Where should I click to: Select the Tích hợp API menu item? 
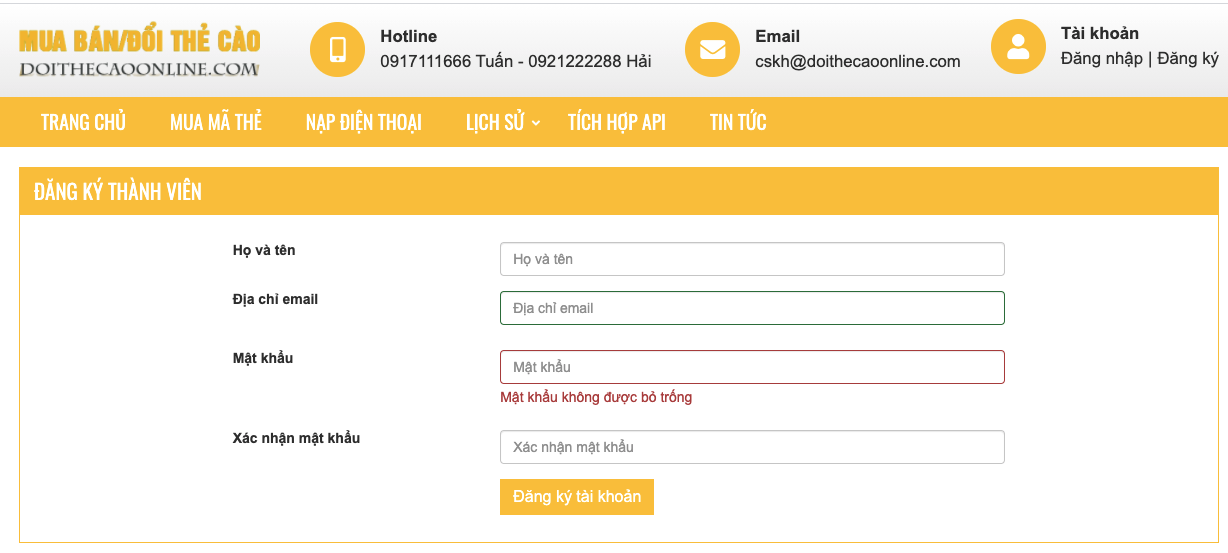pos(617,122)
